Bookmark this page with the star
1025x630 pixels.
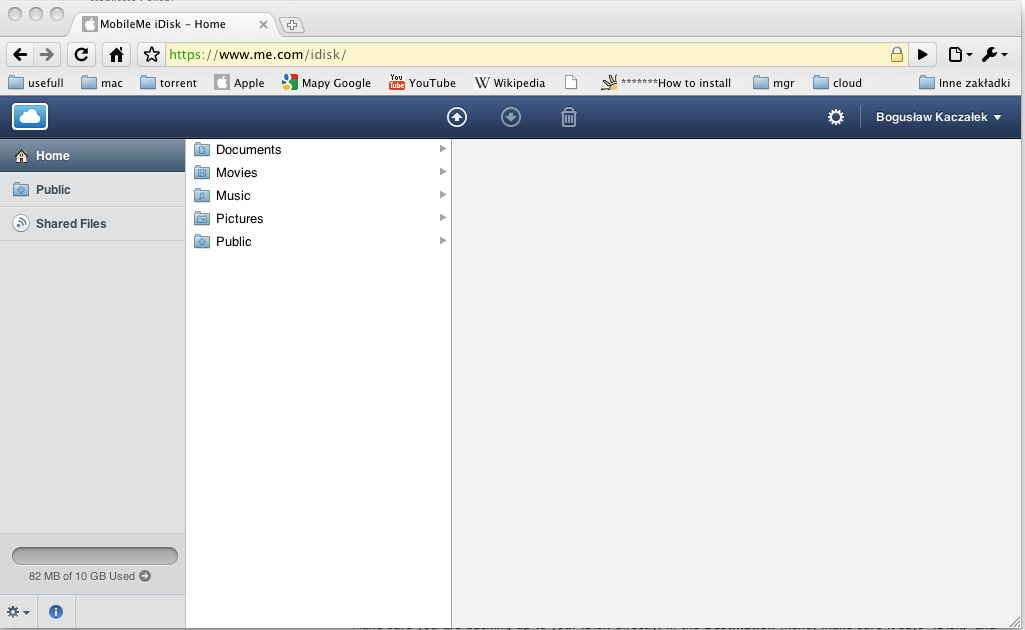pyautogui.click(x=152, y=54)
